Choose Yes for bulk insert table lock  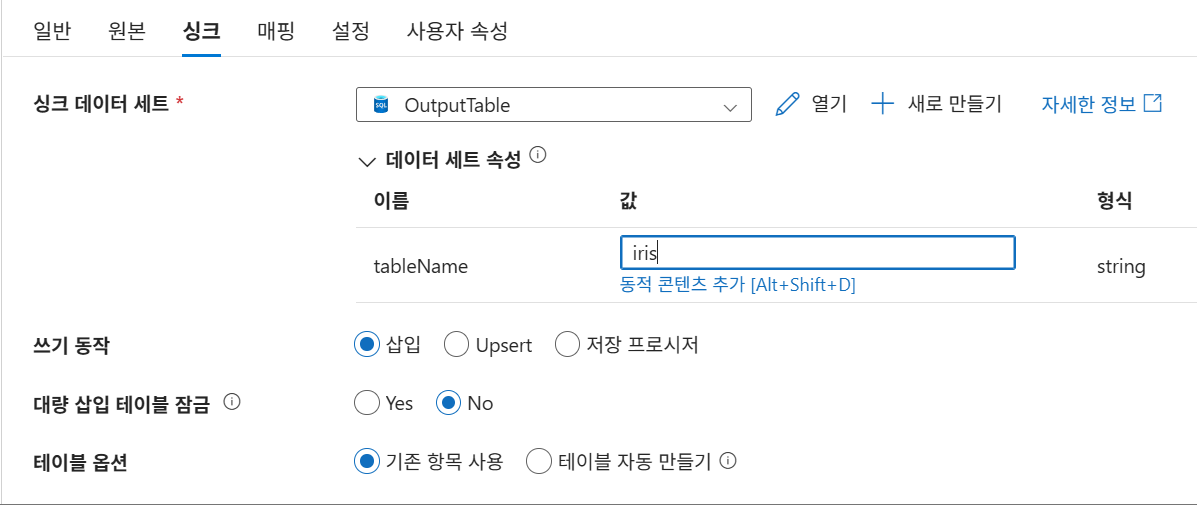tap(367, 404)
